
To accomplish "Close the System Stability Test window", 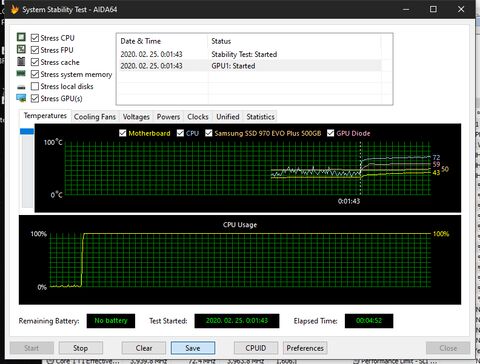I will pos(461,9).
